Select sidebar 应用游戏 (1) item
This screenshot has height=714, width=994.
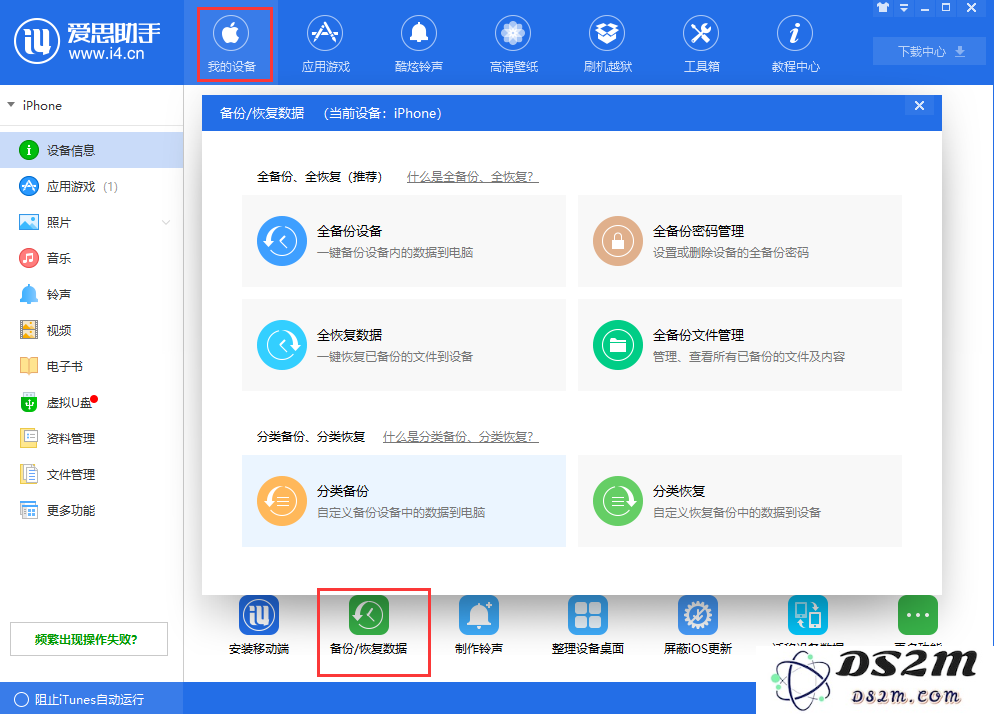click(91, 186)
